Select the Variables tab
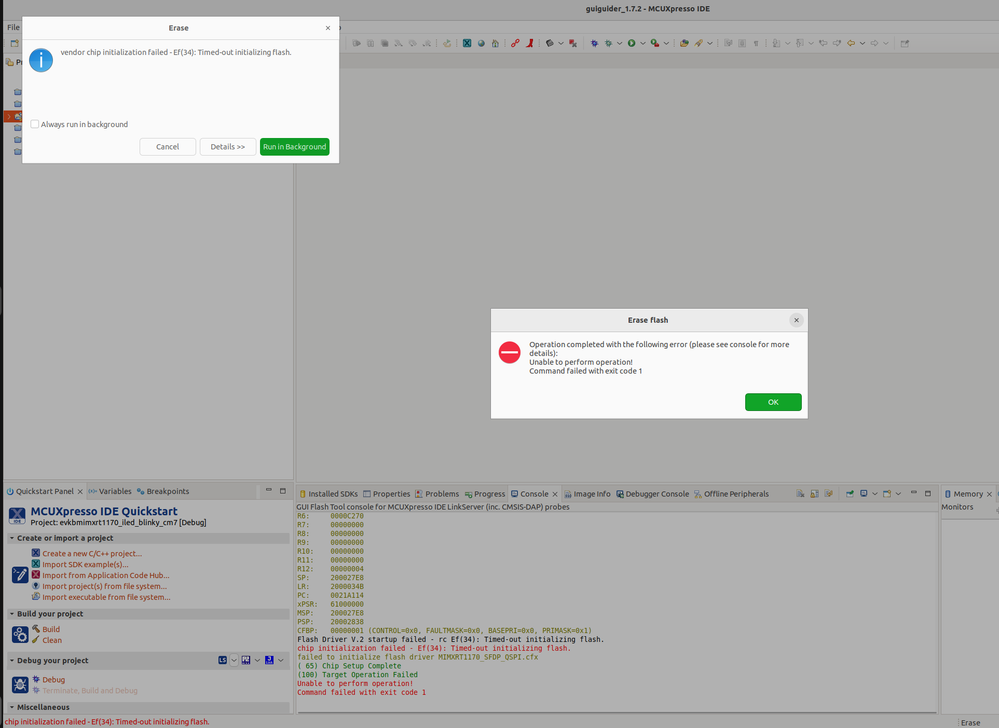 coord(110,491)
